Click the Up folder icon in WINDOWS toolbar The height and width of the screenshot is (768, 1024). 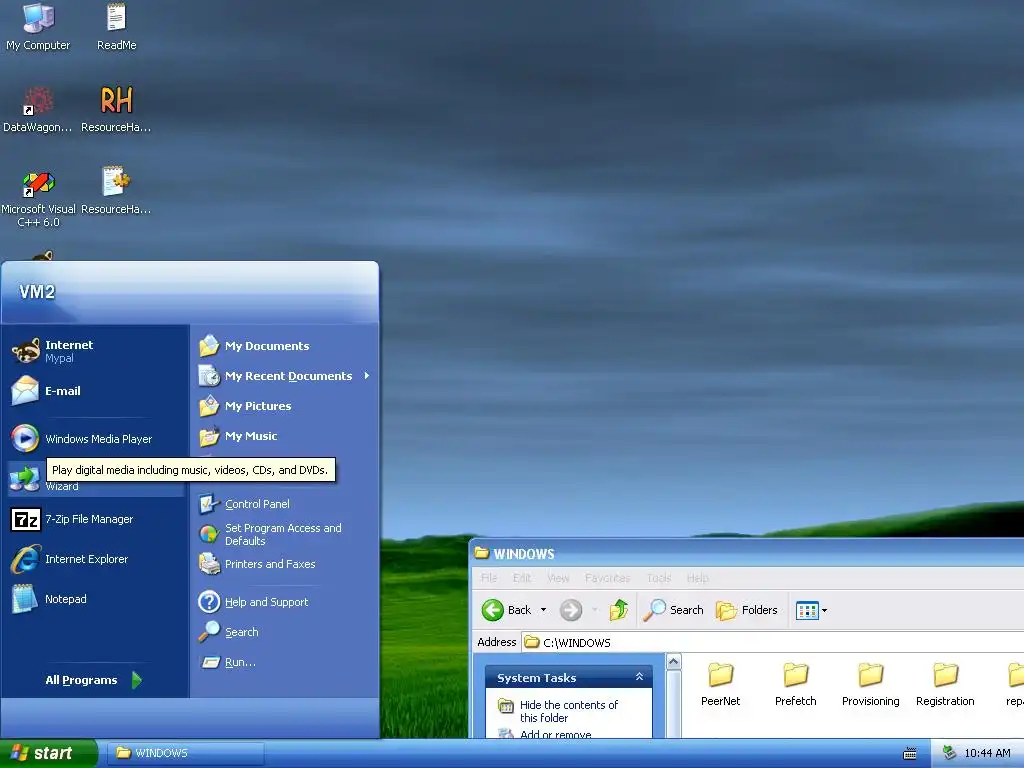coord(618,610)
